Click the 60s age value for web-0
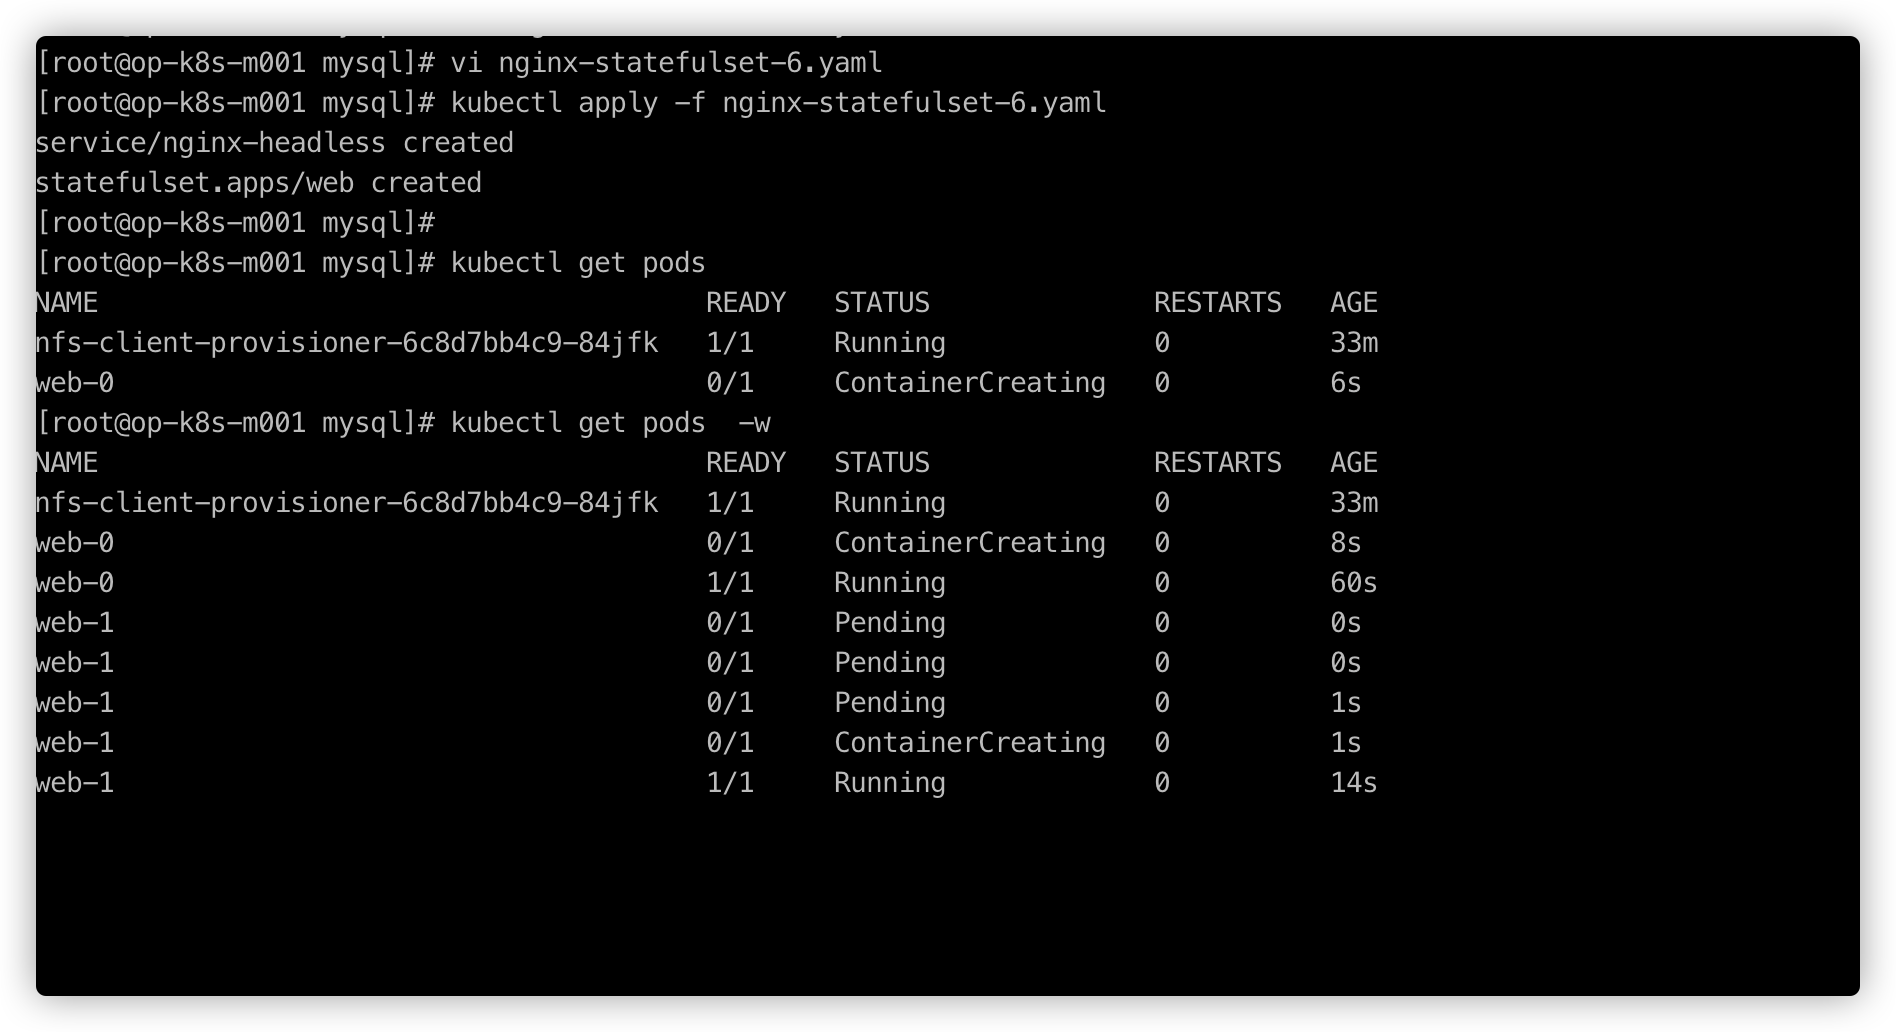The image size is (1896, 1032). click(x=1354, y=583)
